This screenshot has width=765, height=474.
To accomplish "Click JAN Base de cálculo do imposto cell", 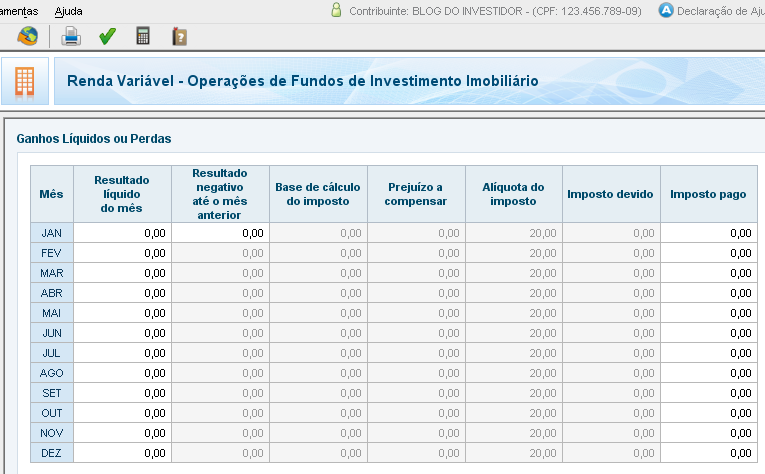I will click(x=319, y=233).
